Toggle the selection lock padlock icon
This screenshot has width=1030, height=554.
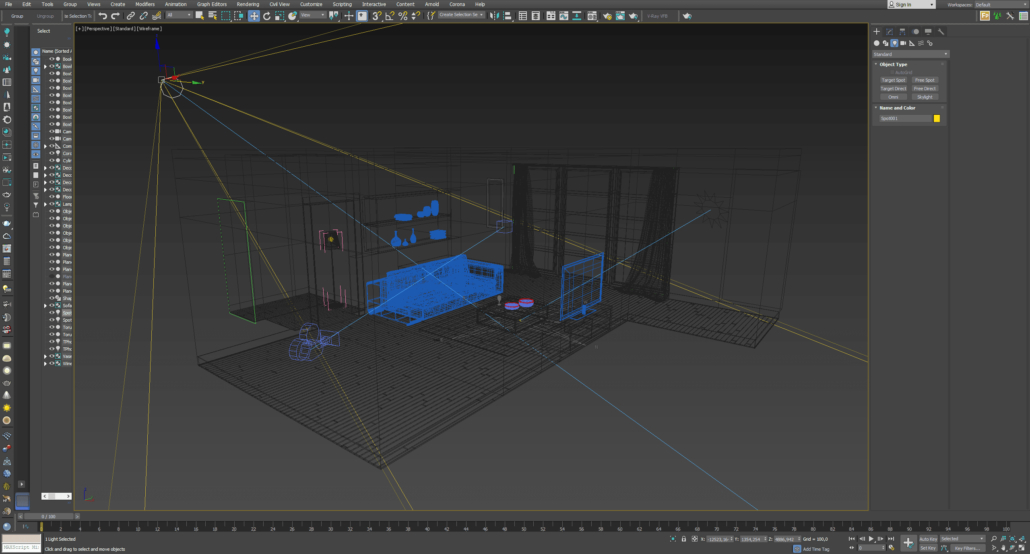[684, 539]
